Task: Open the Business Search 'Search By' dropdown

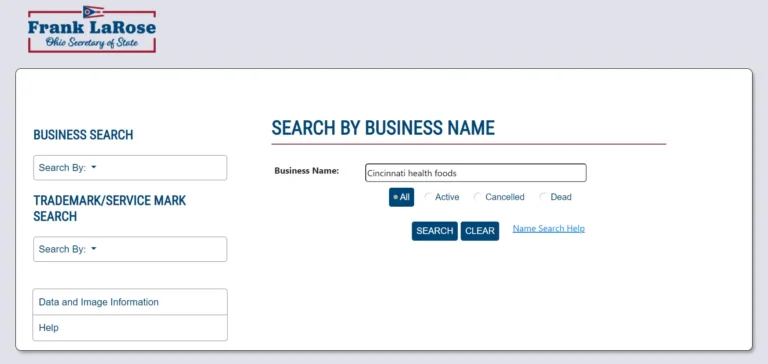Action: pos(130,168)
